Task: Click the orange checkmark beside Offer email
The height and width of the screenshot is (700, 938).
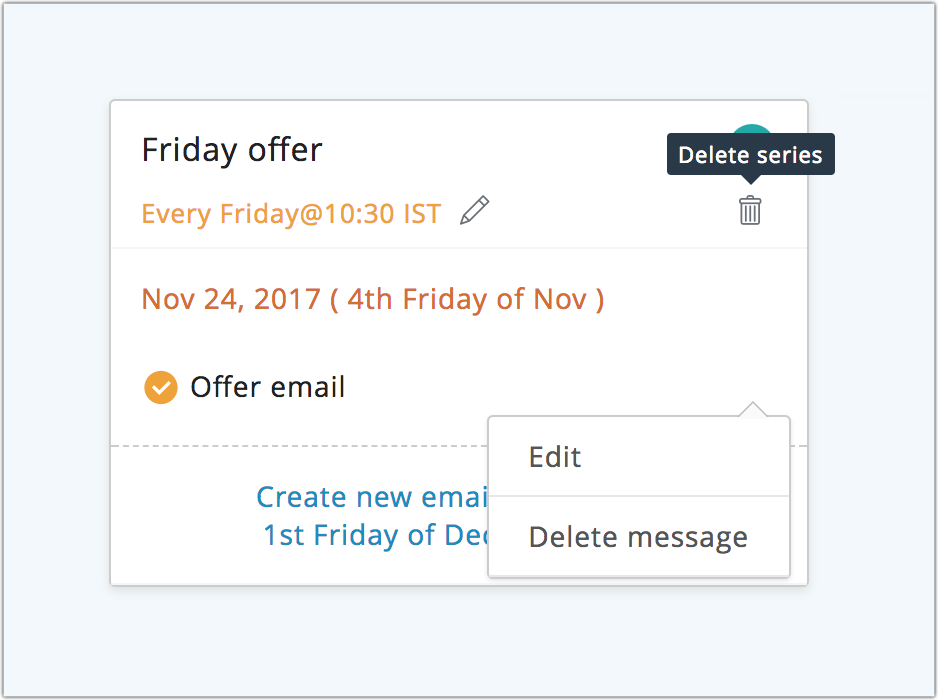Action: (161, 387)
